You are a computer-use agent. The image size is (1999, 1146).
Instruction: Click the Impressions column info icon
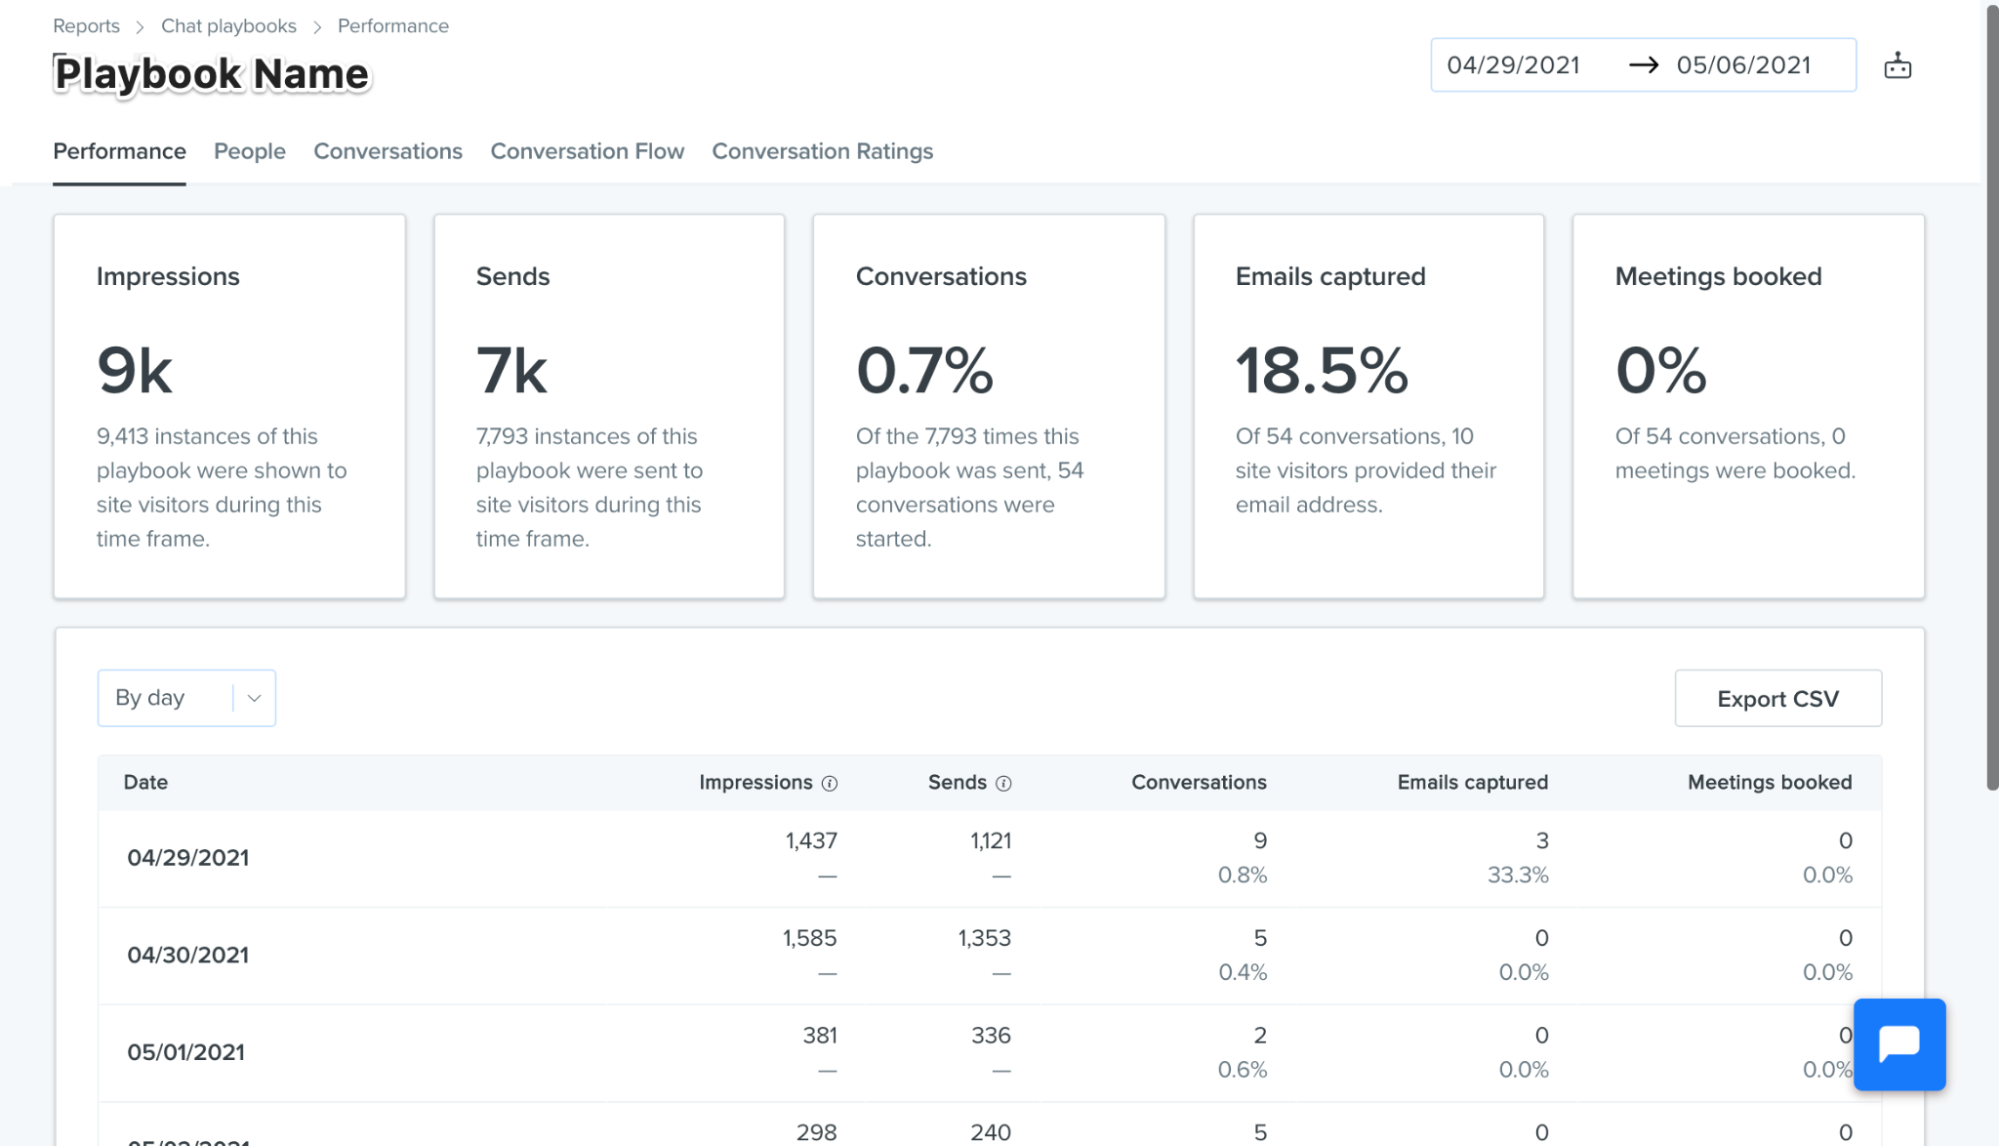point(829,783)
